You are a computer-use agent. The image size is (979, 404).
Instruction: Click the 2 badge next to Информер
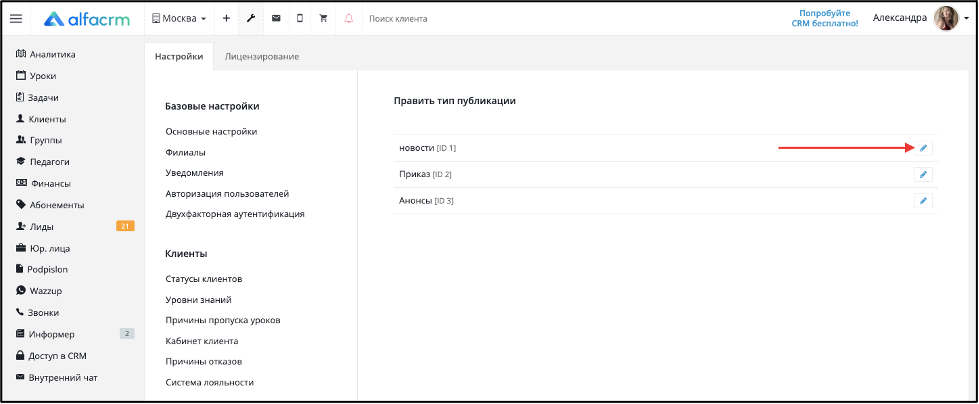[x=127, y=333]
